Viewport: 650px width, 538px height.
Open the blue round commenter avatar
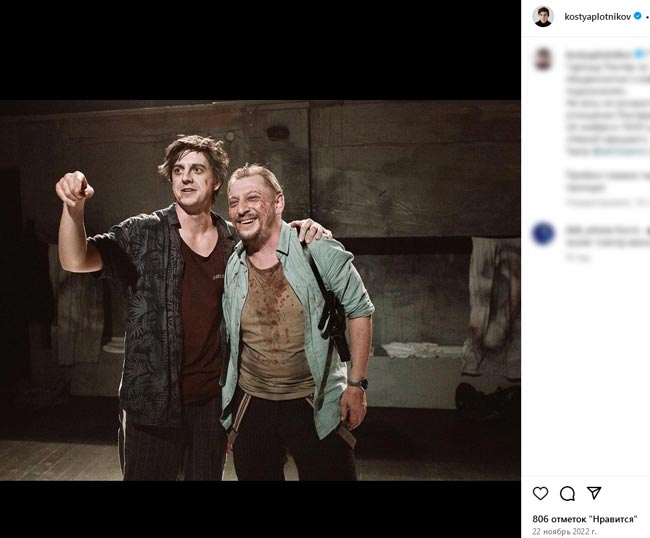click(x=543, y=233)
